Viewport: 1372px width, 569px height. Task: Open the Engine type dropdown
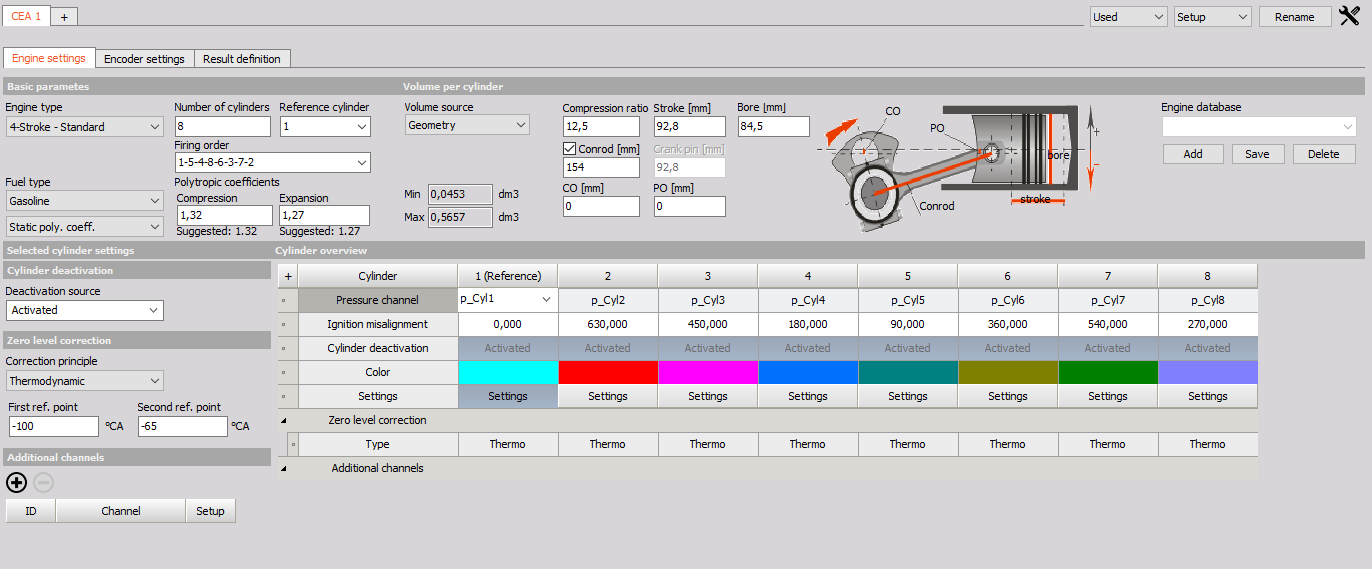(x=85, y=127)
